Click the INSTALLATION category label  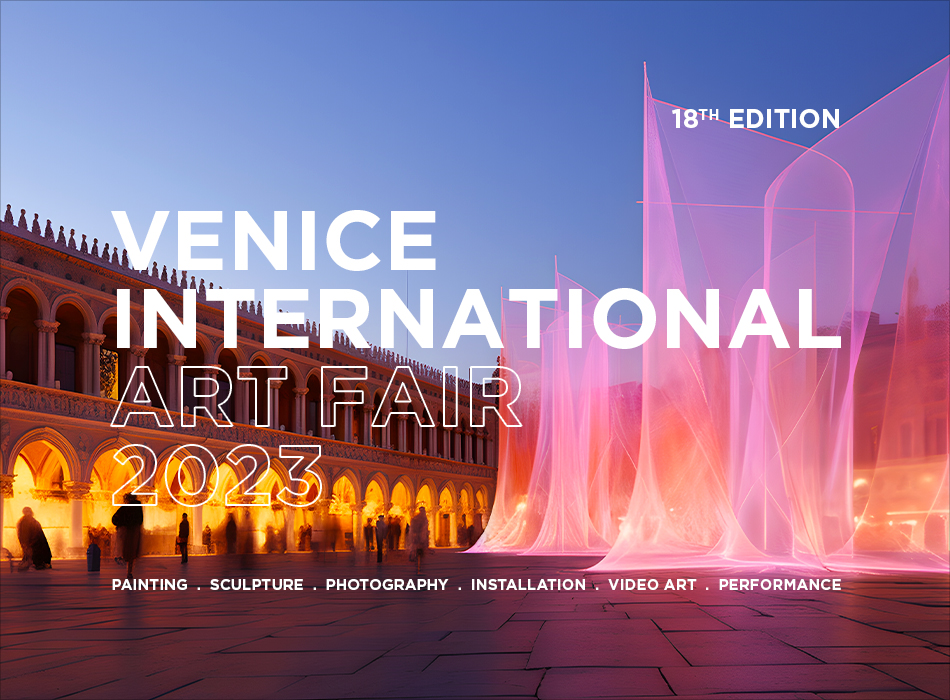[x=528, y=584]
